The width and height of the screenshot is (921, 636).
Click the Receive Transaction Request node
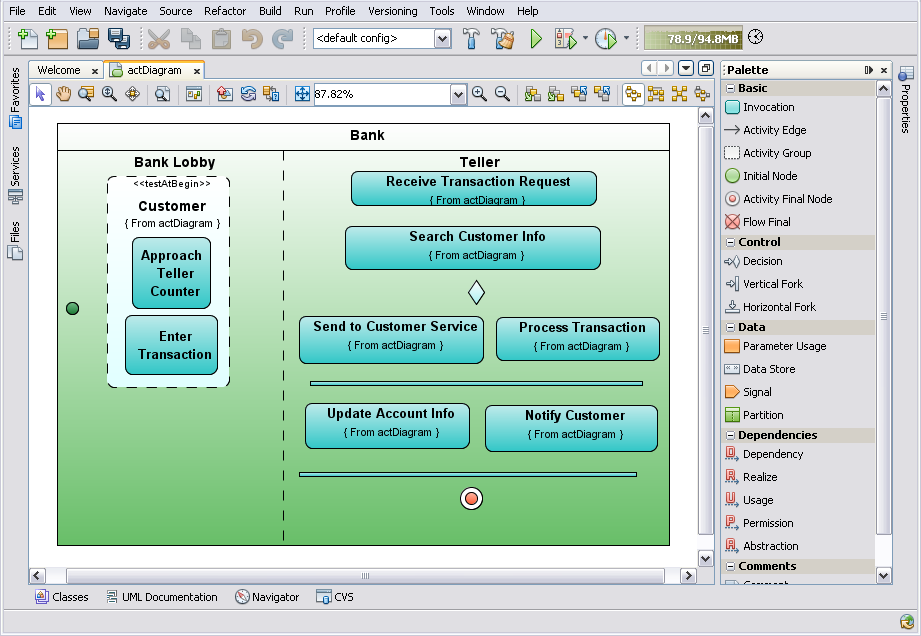coord(474,188)
